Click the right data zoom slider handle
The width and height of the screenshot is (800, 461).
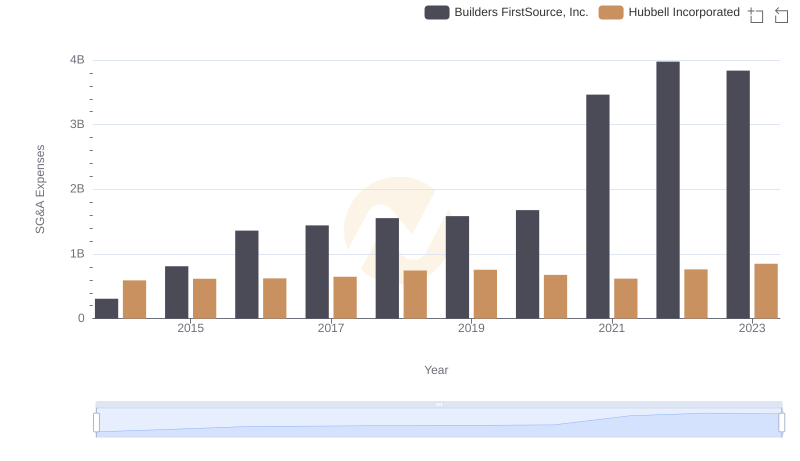pyautogui.click(x=781, y=422)
